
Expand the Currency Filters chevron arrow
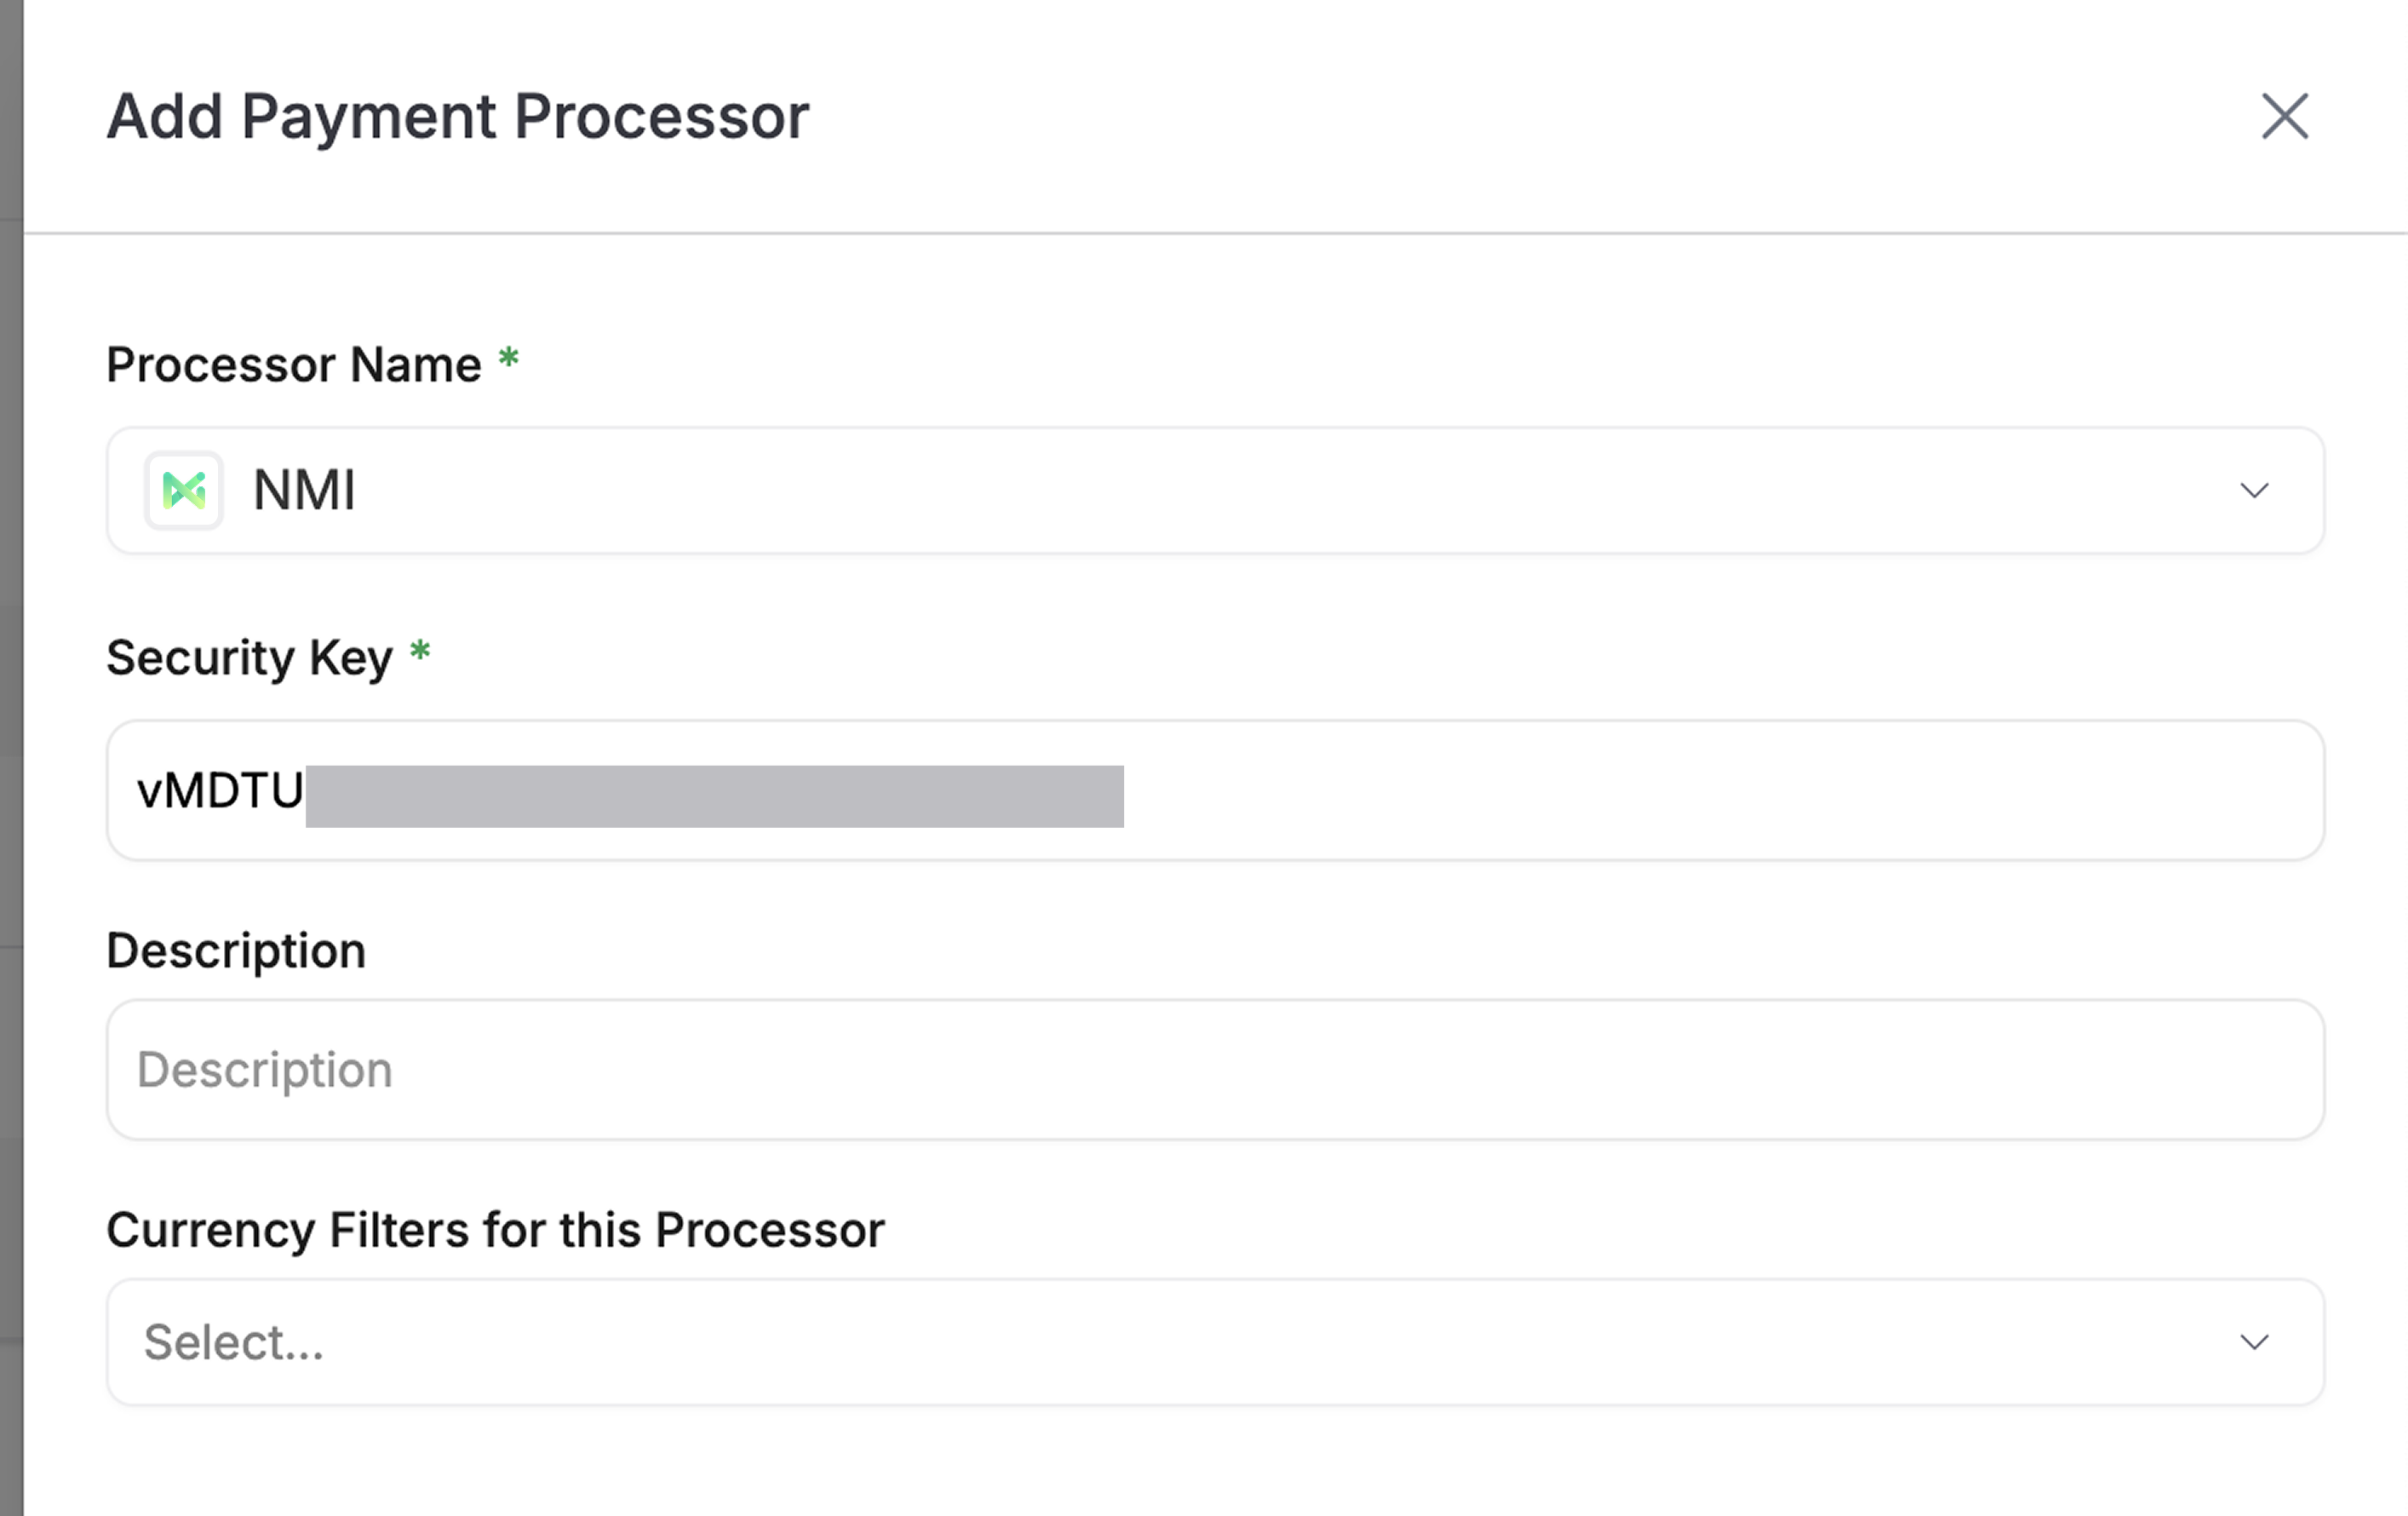coord(2254,1342)
